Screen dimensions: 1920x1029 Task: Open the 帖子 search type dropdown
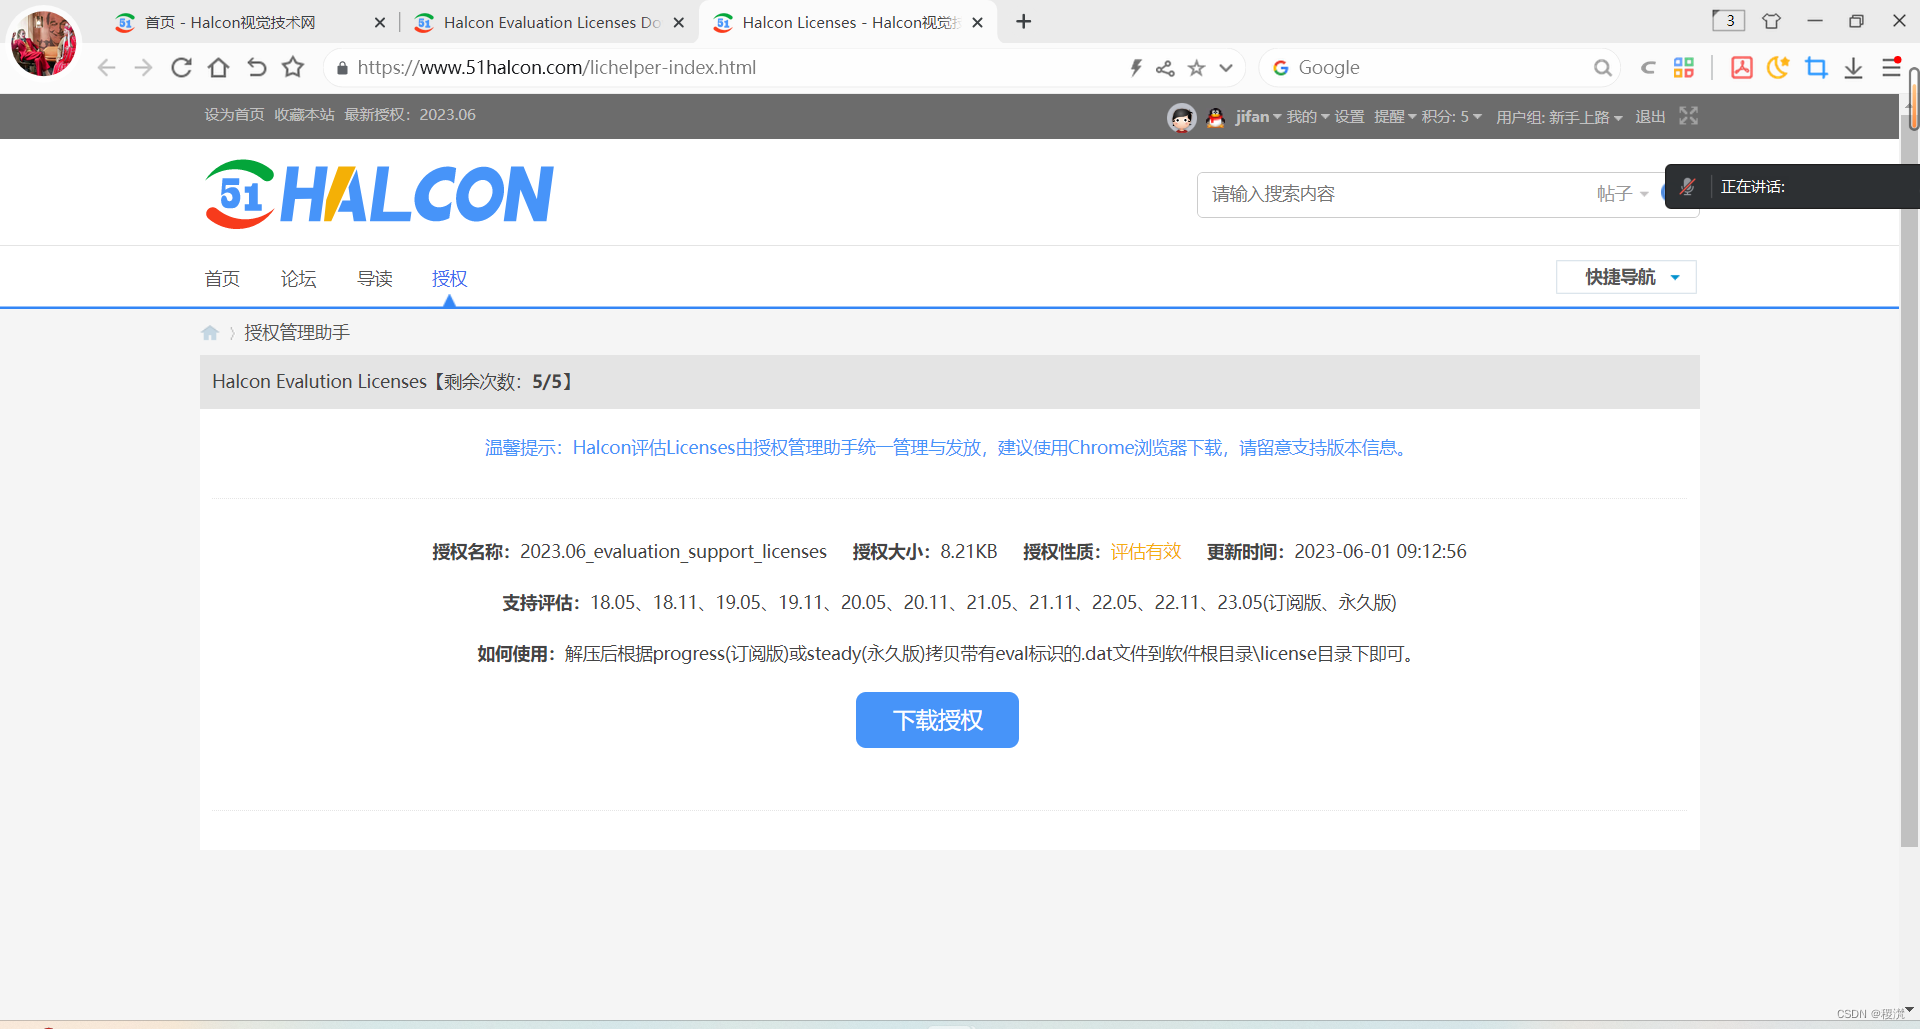click(1622, 194)
